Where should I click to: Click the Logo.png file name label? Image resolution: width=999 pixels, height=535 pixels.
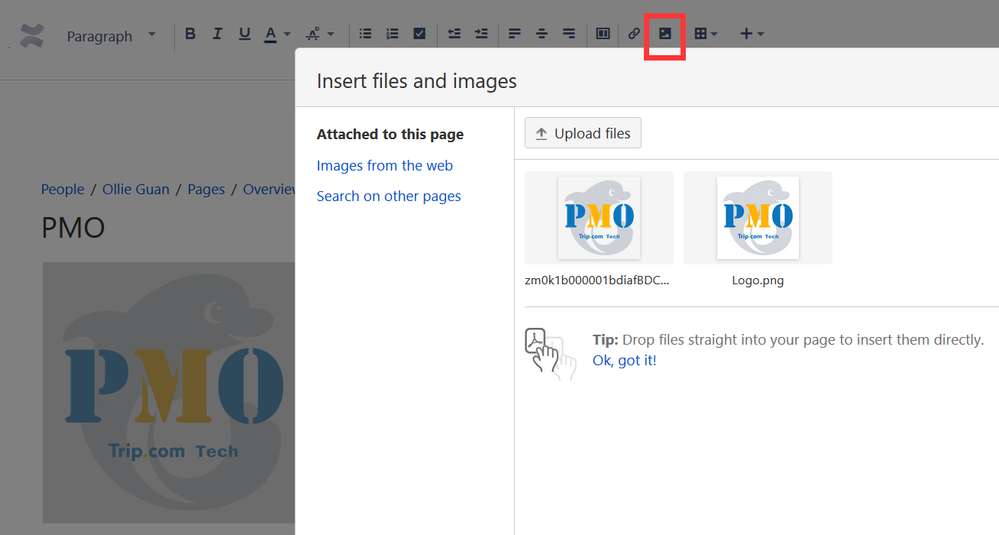tap(758, 280)
